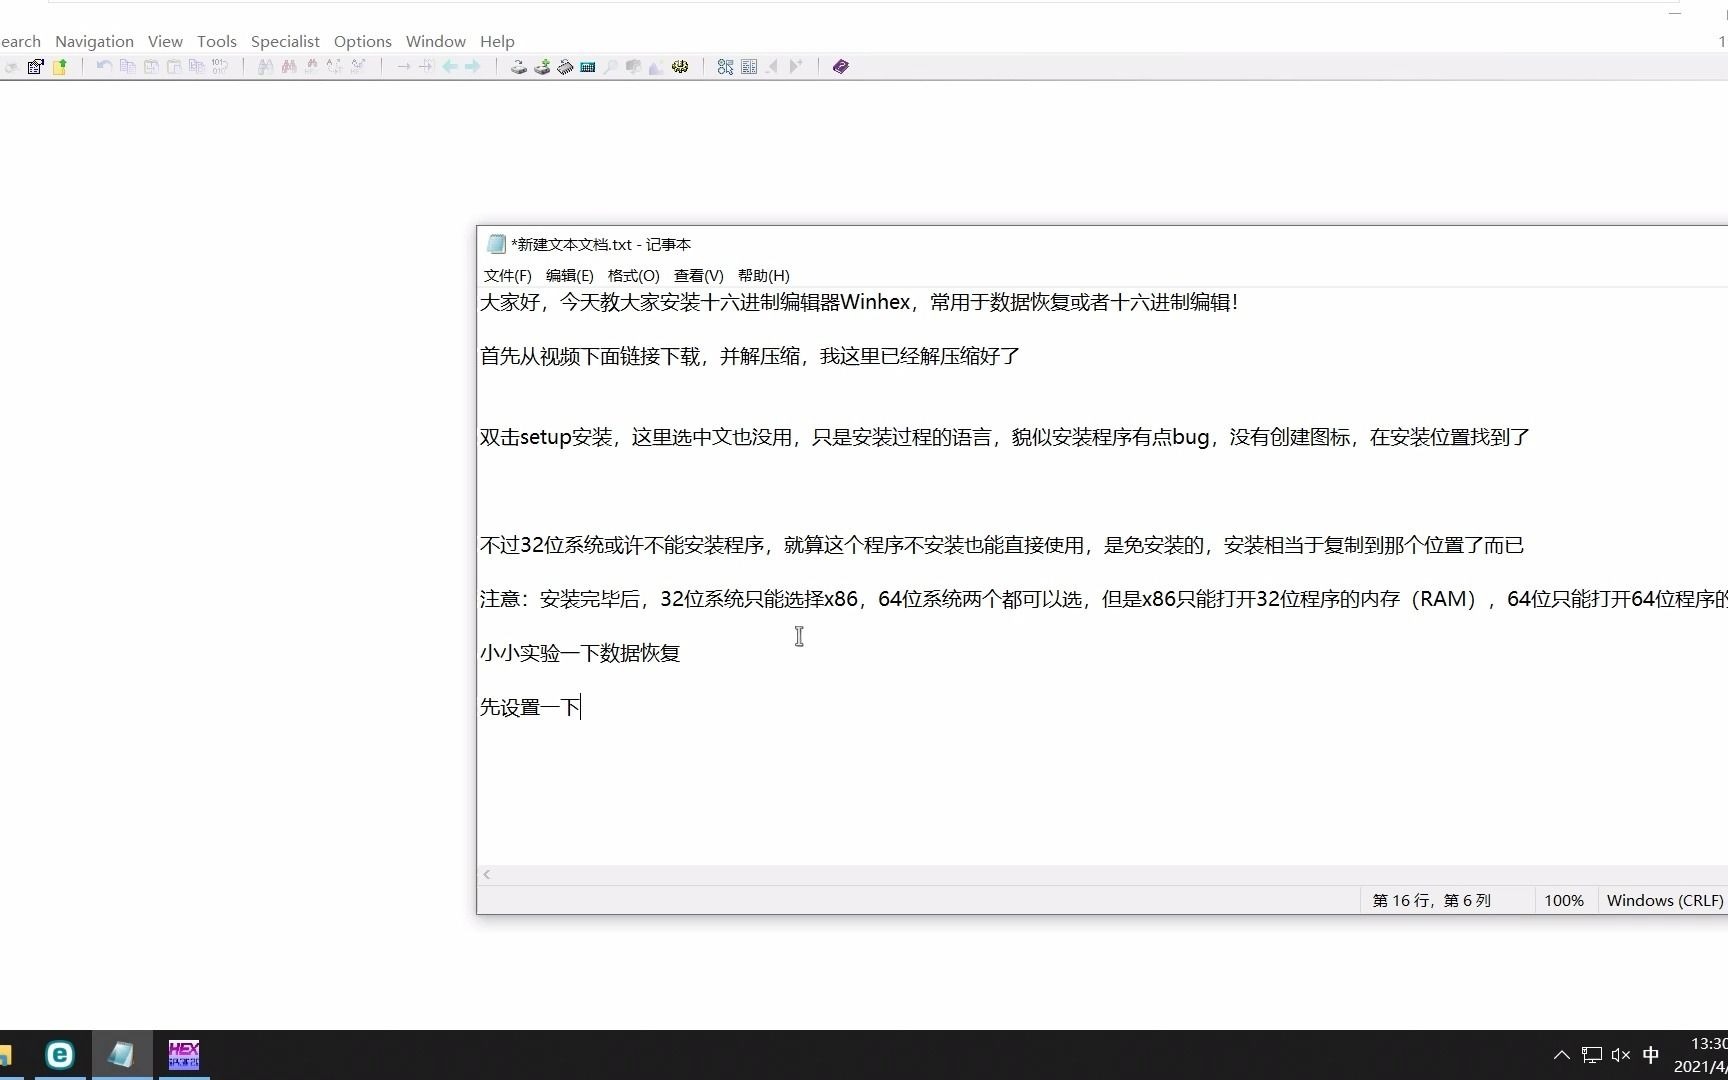Click the Open Disk icon in WinHex
Image resolution: width=1728 pixels, height=1080 pixels.
tap(519, 67)
